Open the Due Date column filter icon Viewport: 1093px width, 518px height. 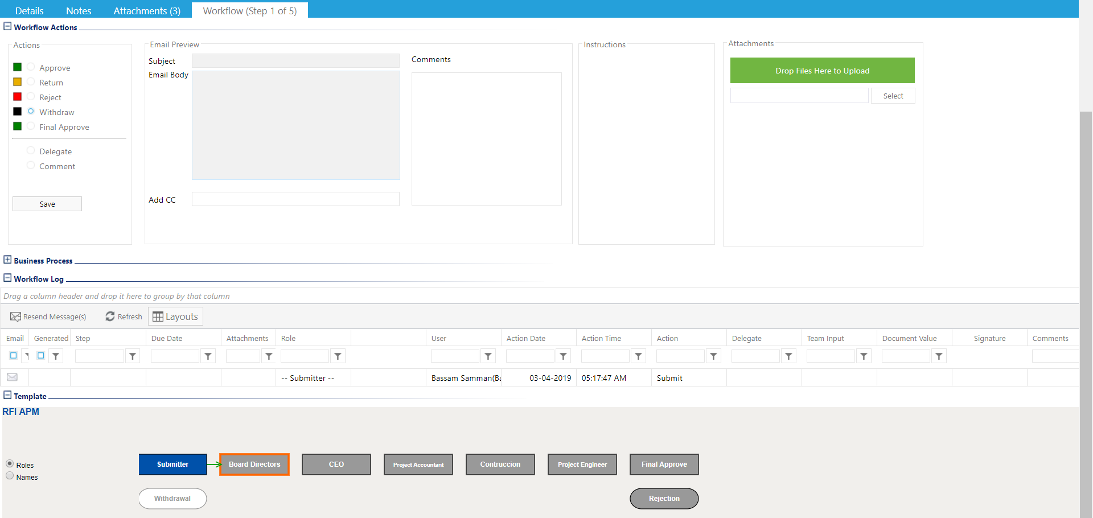[x=208, y=356]
